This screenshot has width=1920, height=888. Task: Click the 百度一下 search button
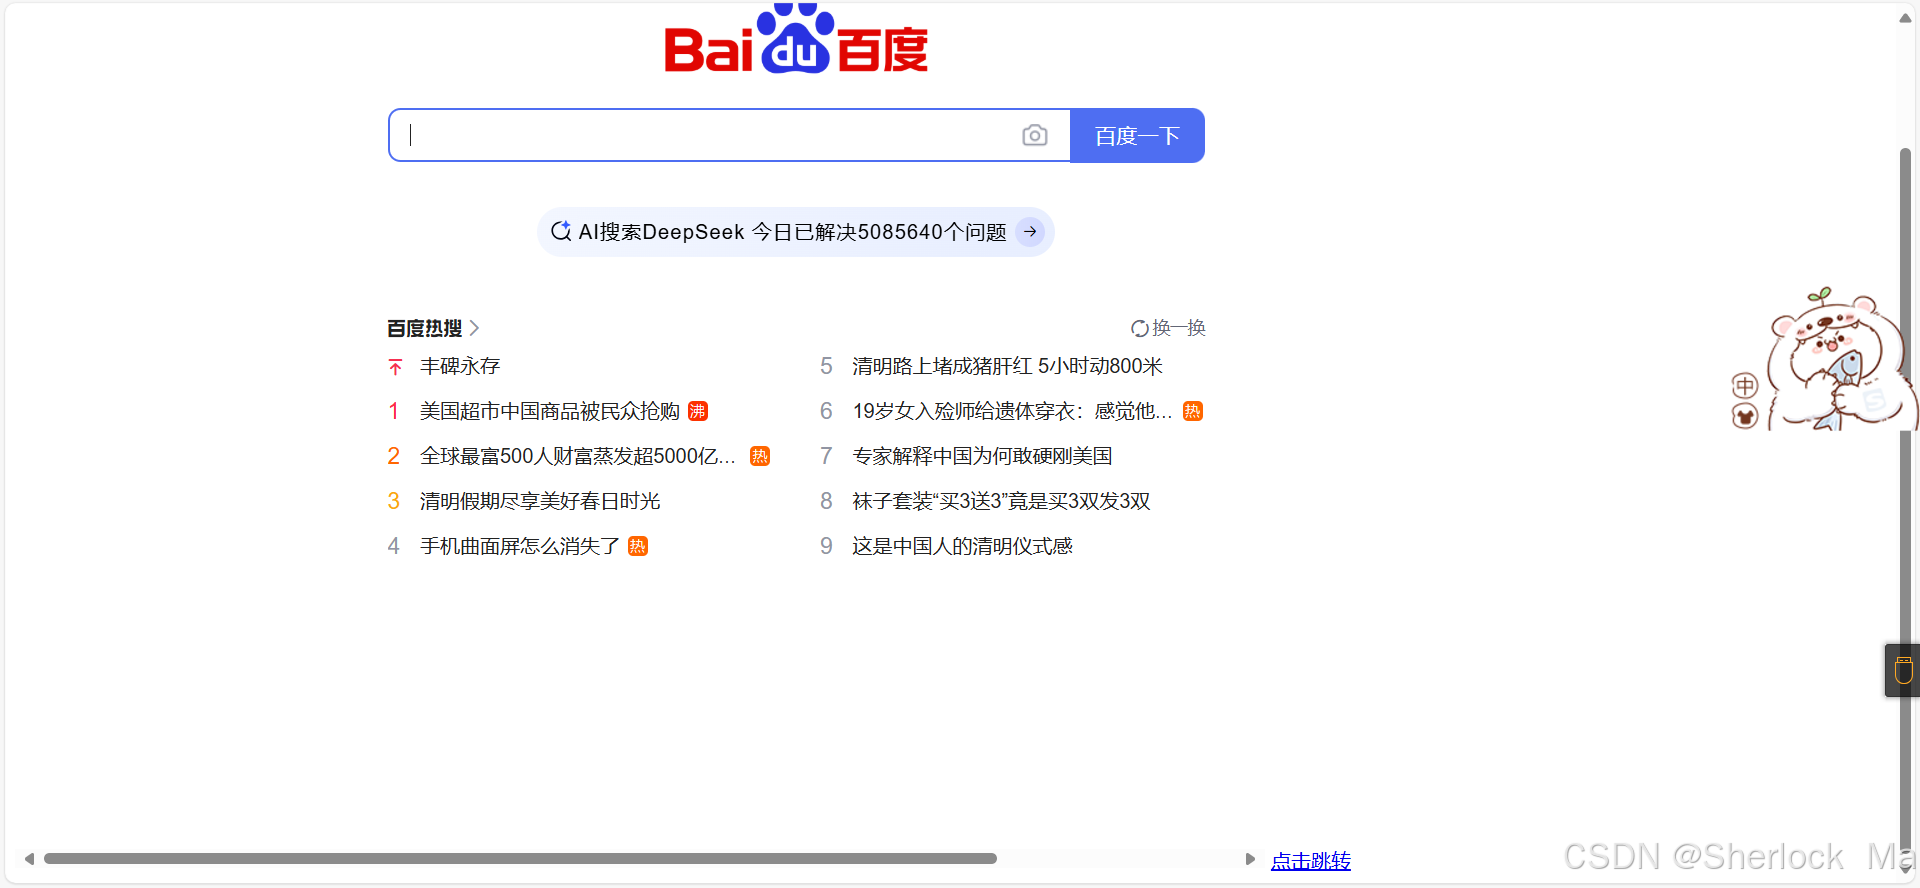(x=1137, y=135)
